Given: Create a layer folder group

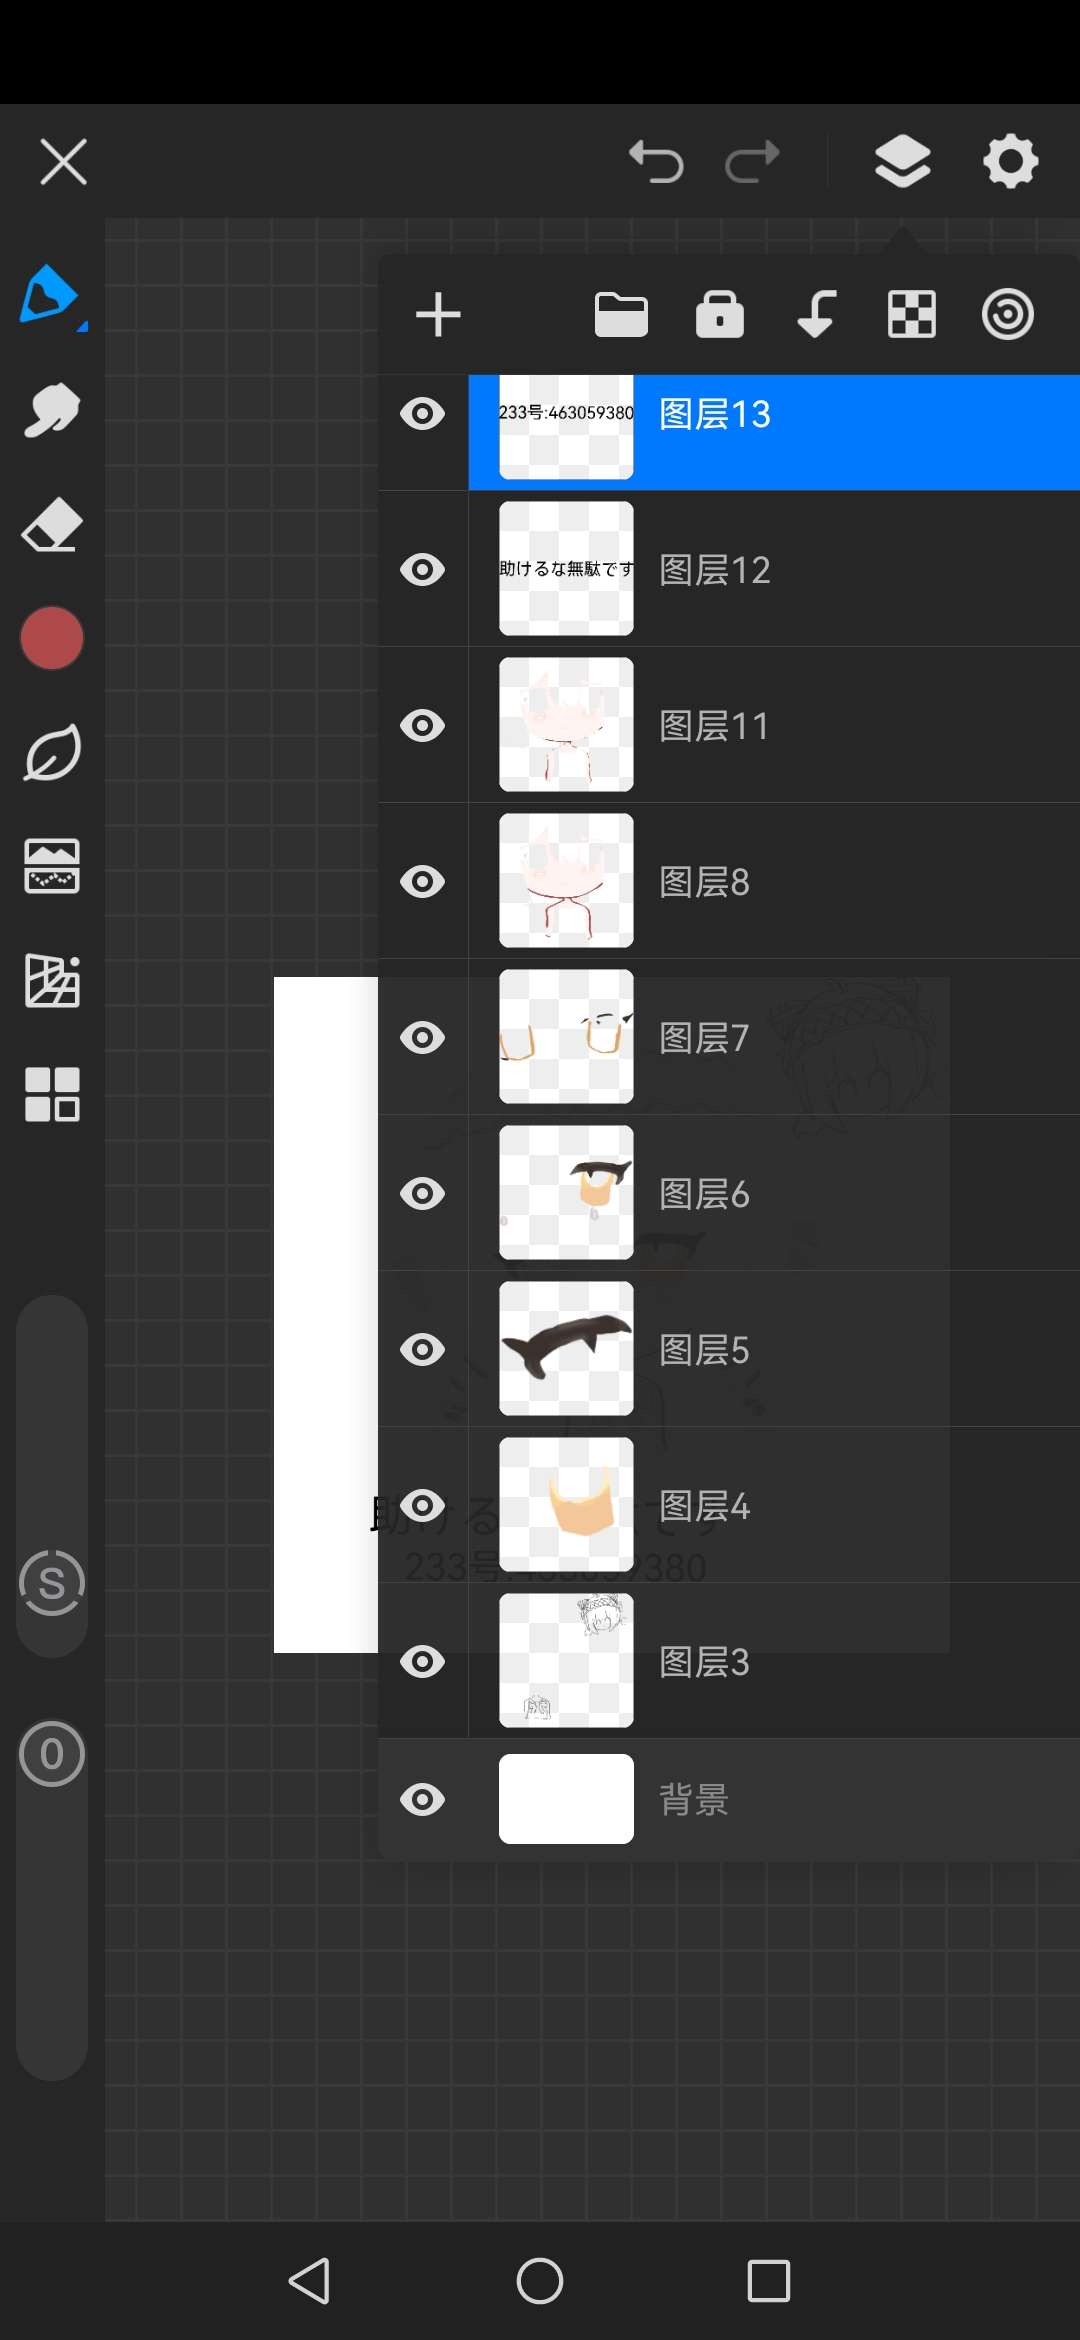Looking at the screenshot, I should (x=621, y=315).
